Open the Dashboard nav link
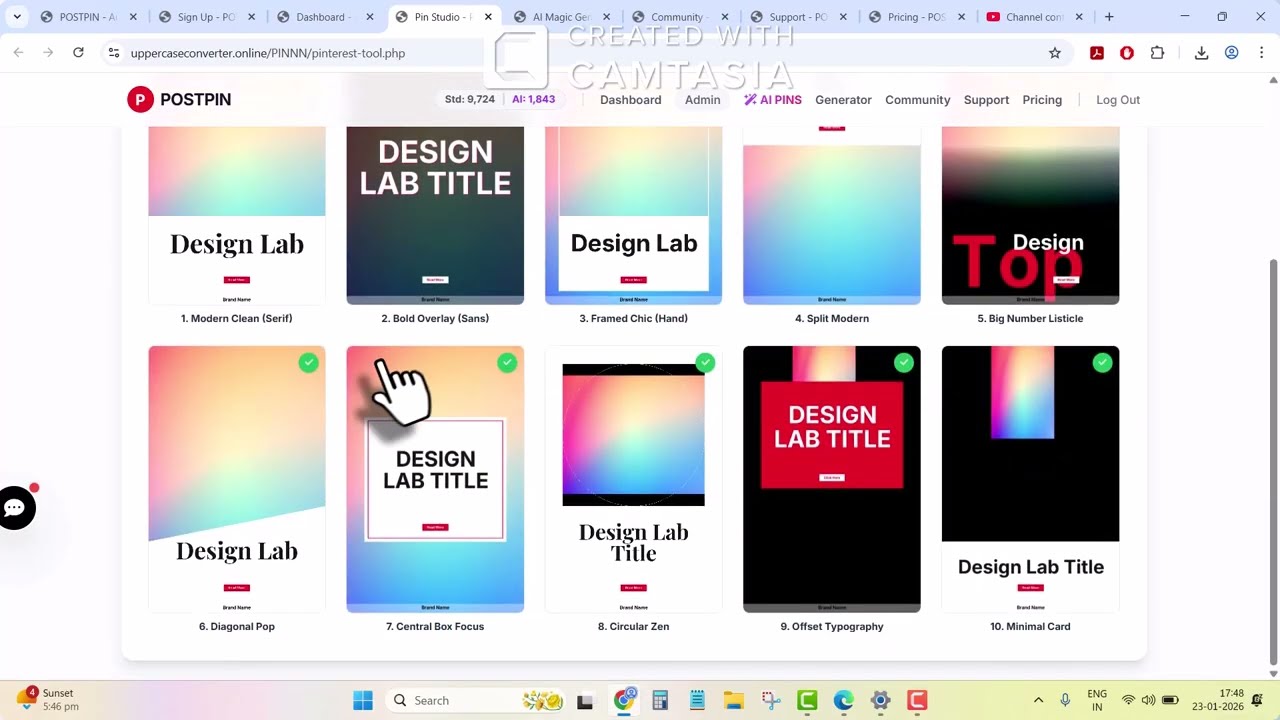 pyautogui.click(x=630, y=100)
